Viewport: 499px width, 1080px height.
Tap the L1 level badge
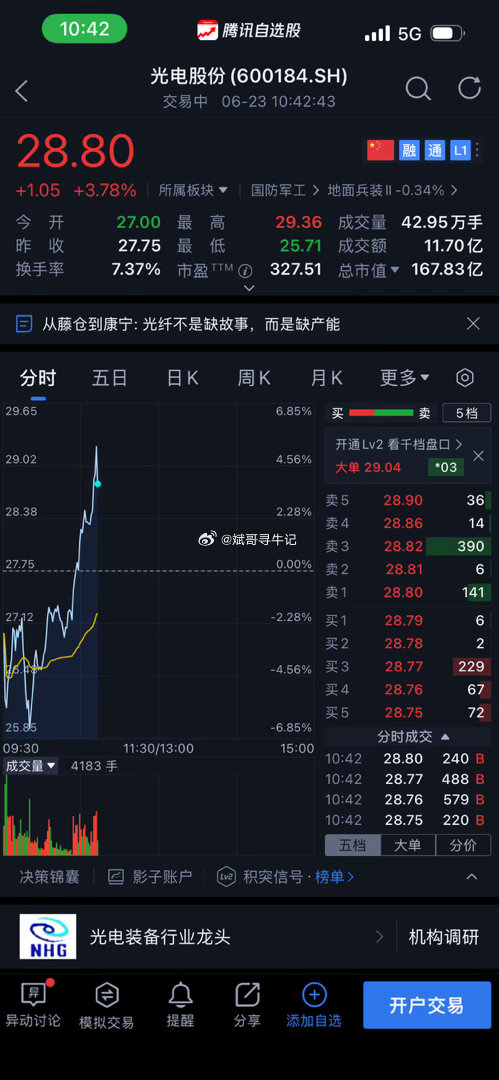[x=460, y=150]
